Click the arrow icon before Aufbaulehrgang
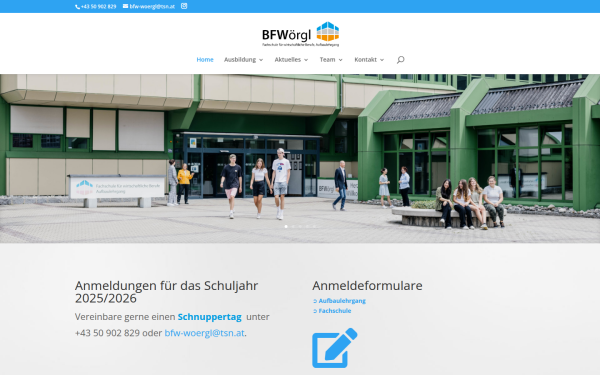This screenshot has height=375, width=600. coord(315,301)
